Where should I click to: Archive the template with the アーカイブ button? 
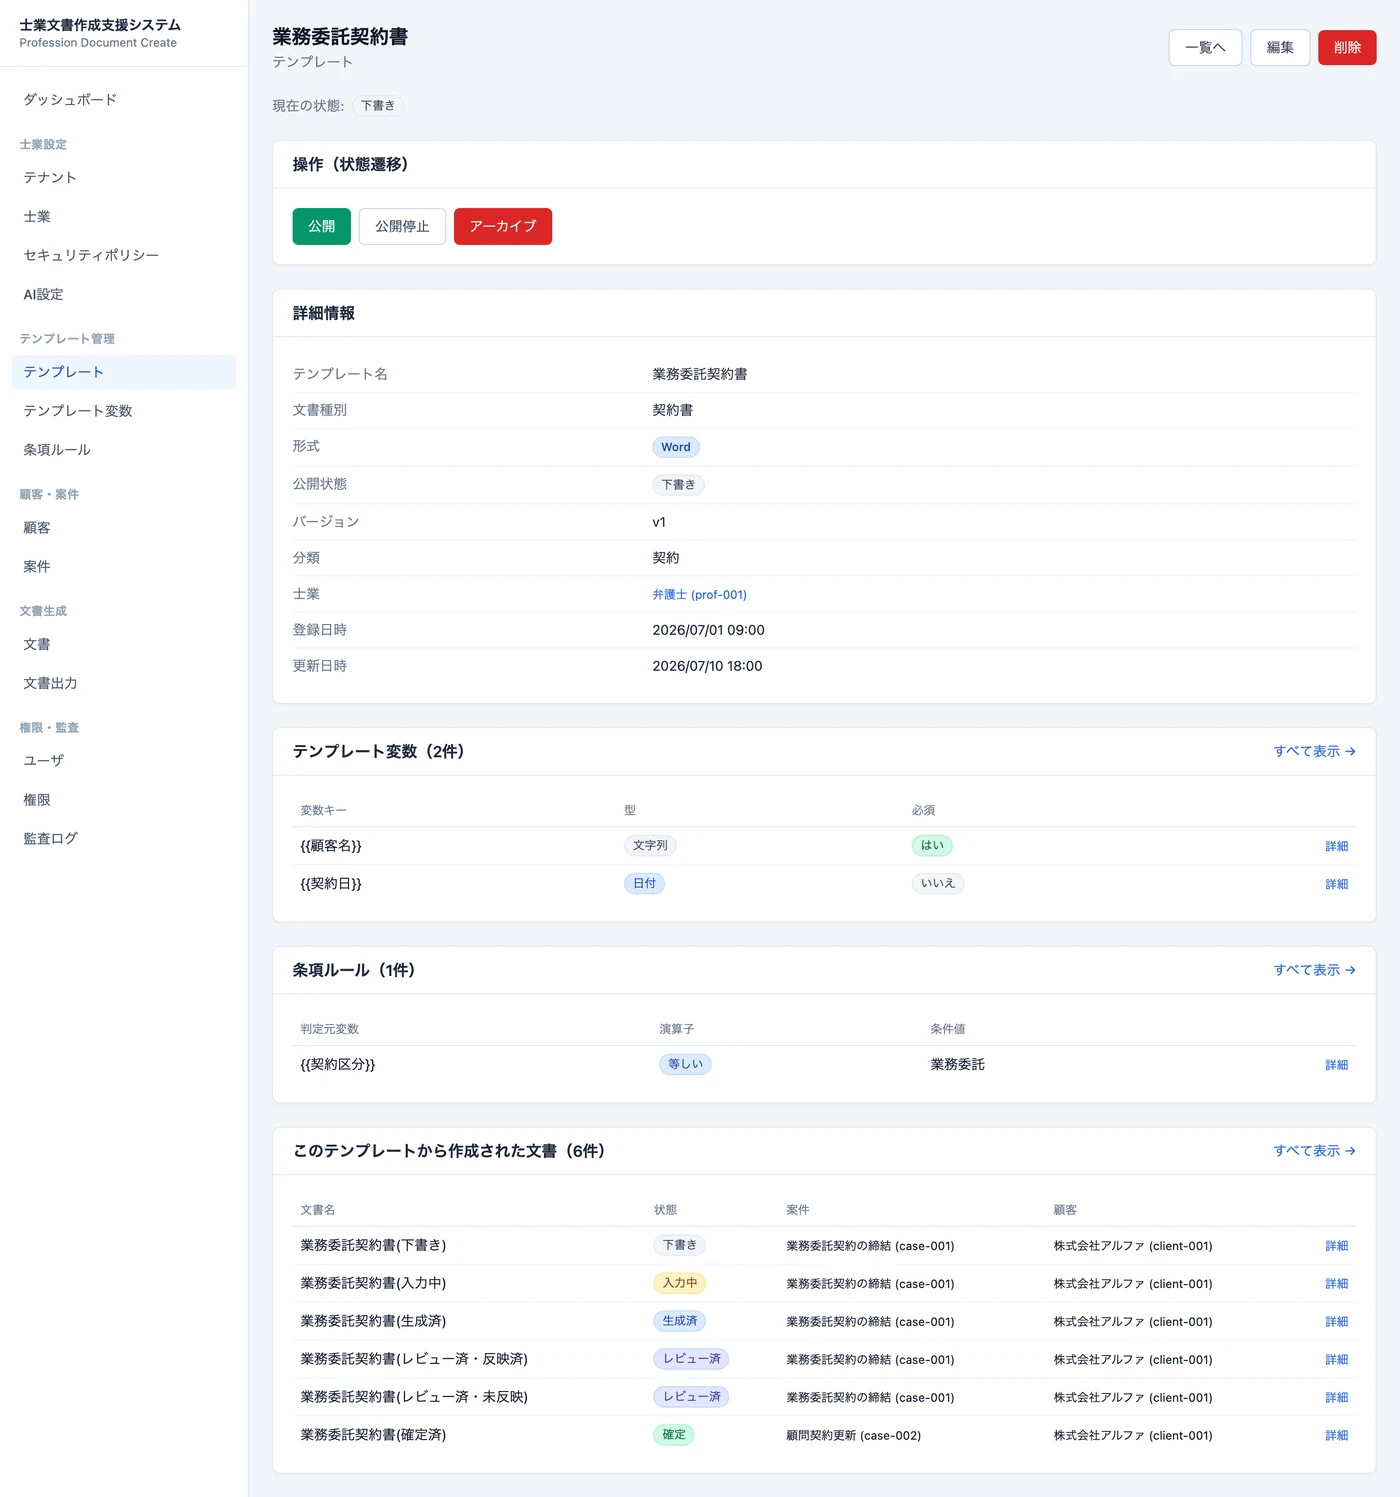coord(503,226)
